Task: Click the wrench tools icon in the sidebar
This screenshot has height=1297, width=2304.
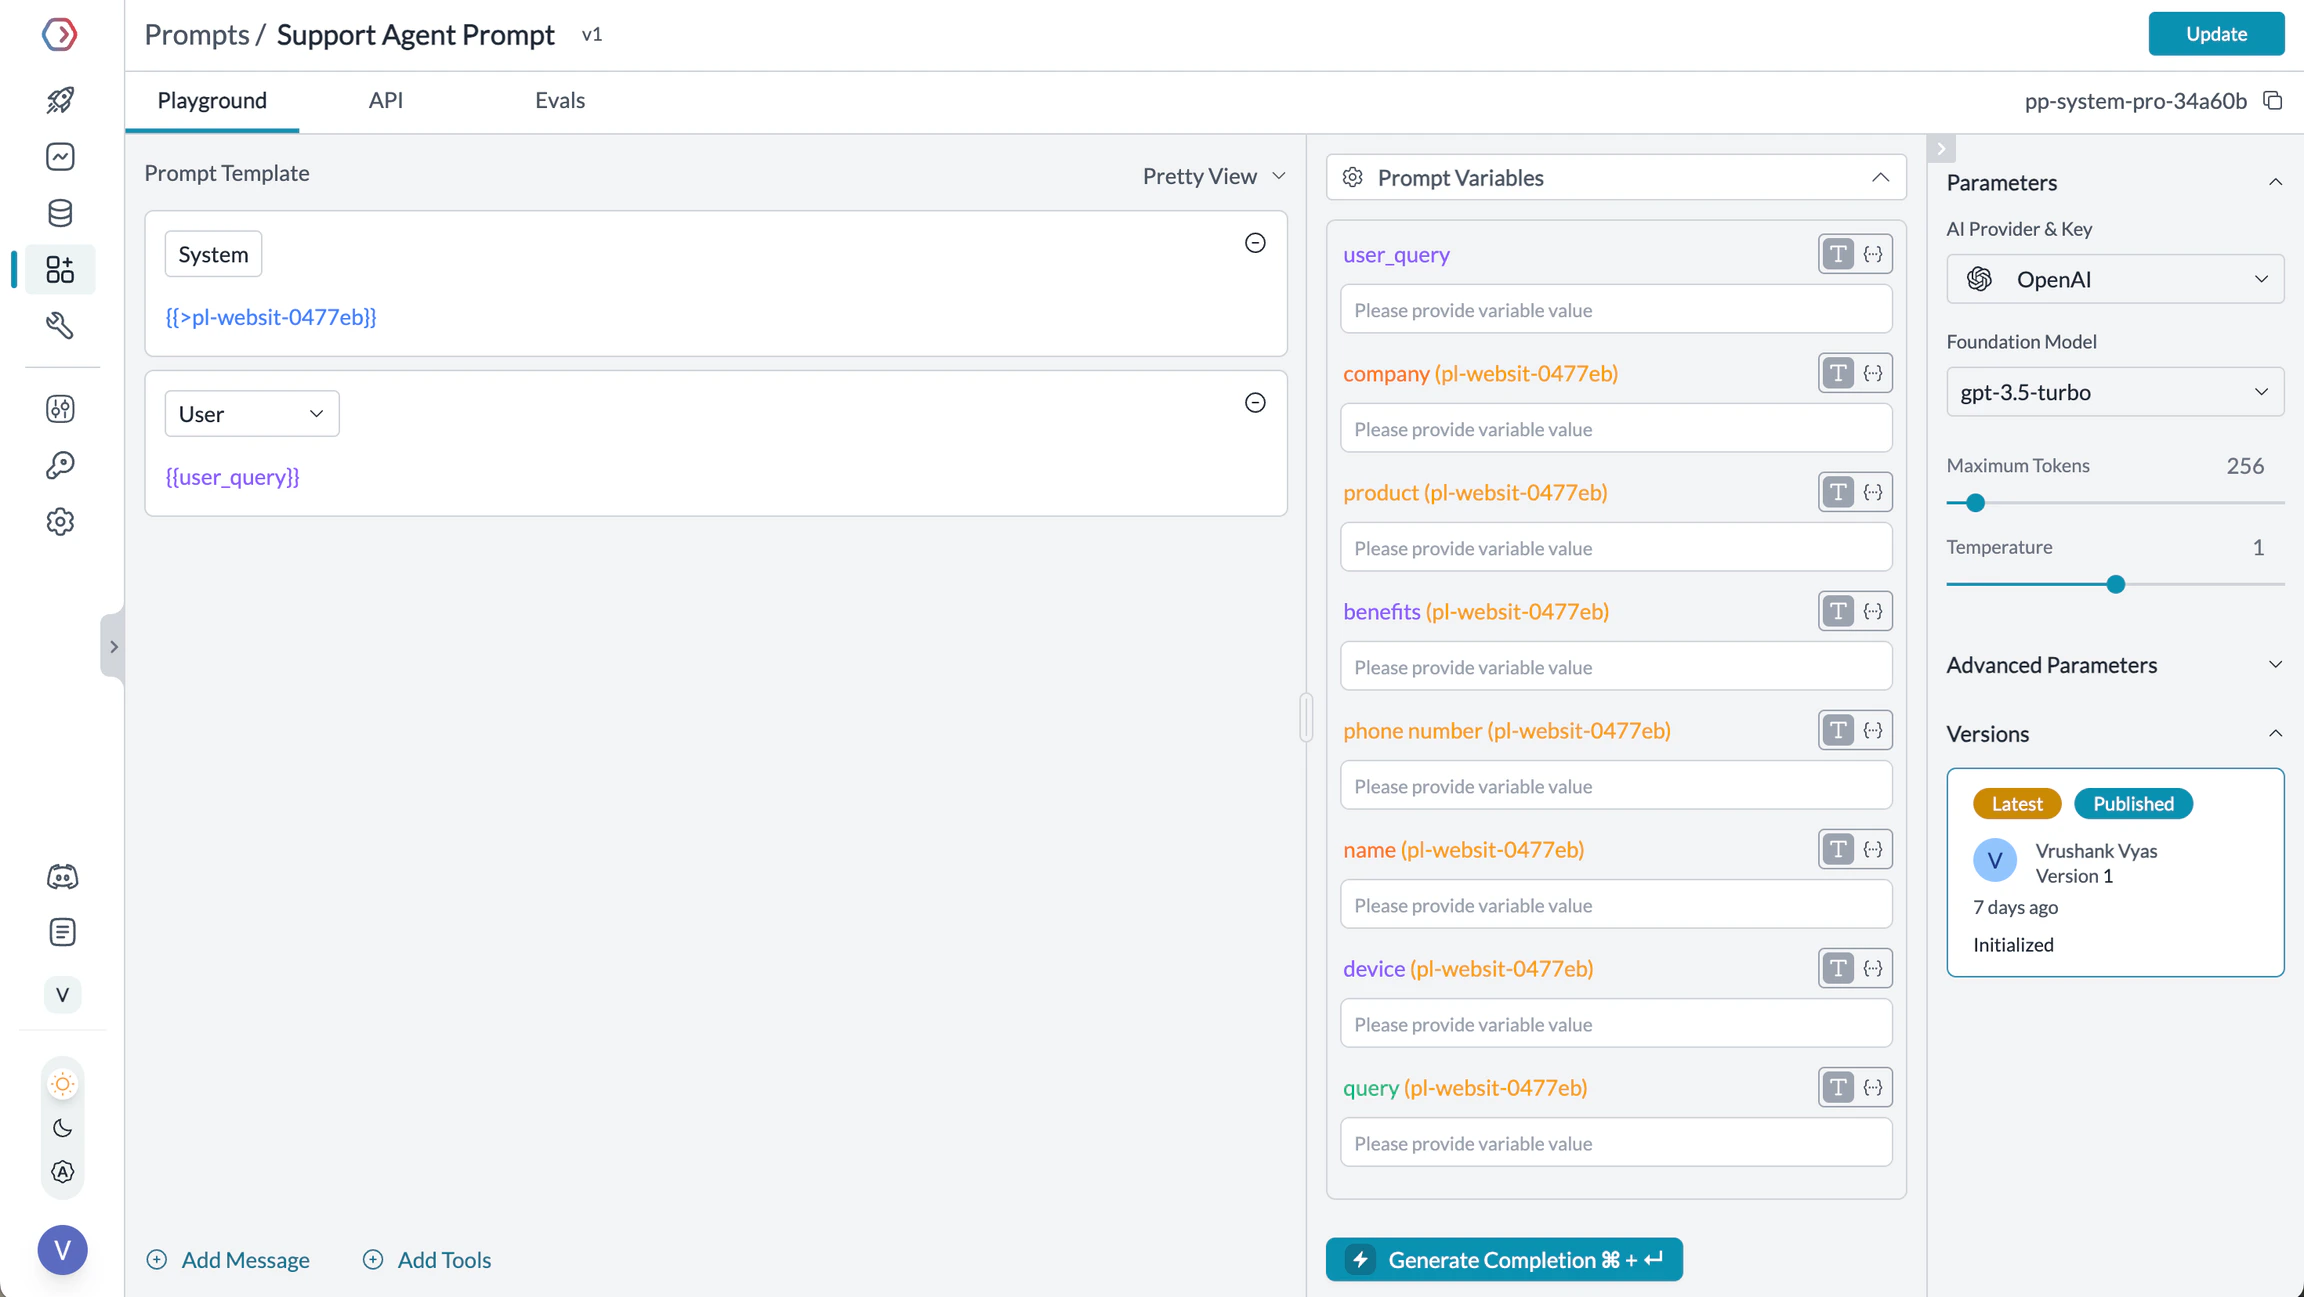Action: point(60,325)
